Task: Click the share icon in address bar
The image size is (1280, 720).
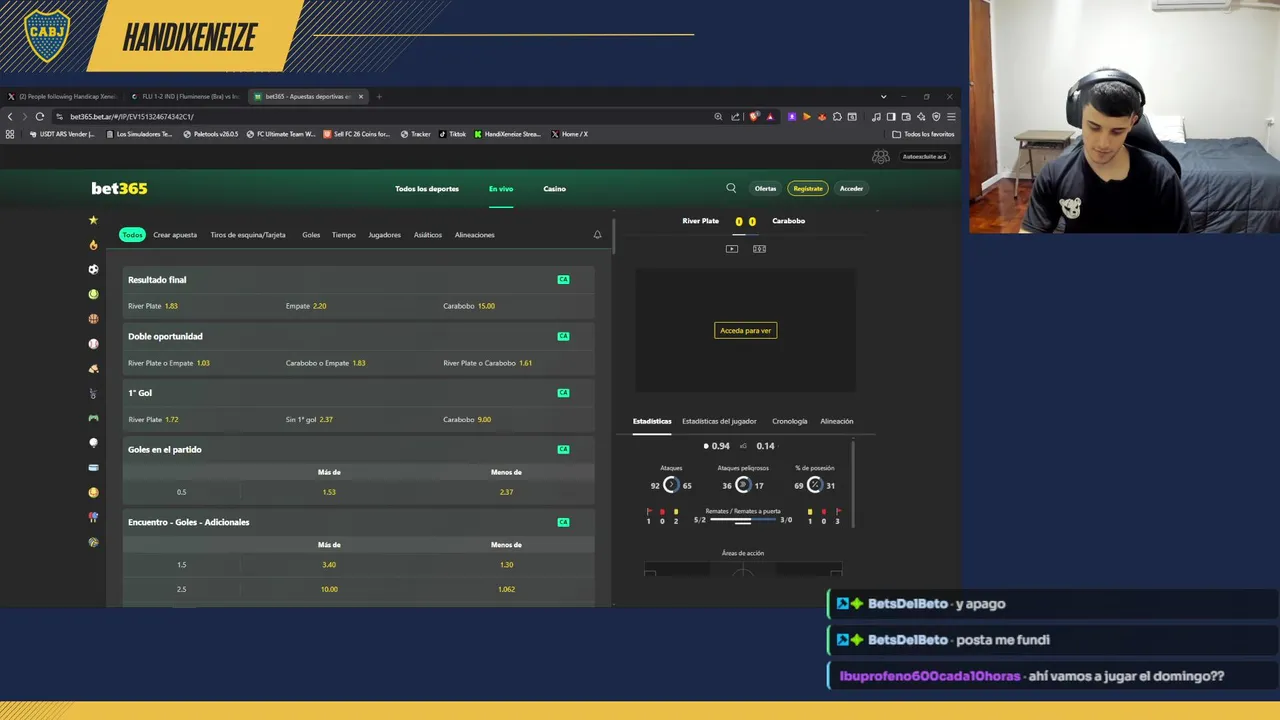Action: [736, 117]
